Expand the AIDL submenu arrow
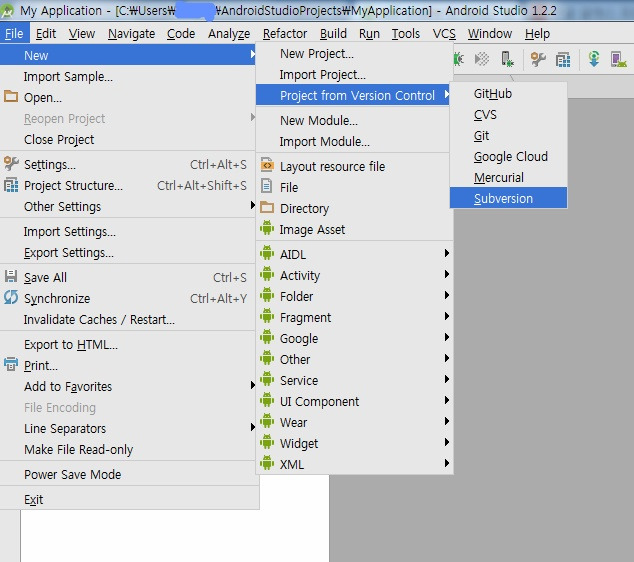This screenshot has height=562, width=634. coord(446,253)
